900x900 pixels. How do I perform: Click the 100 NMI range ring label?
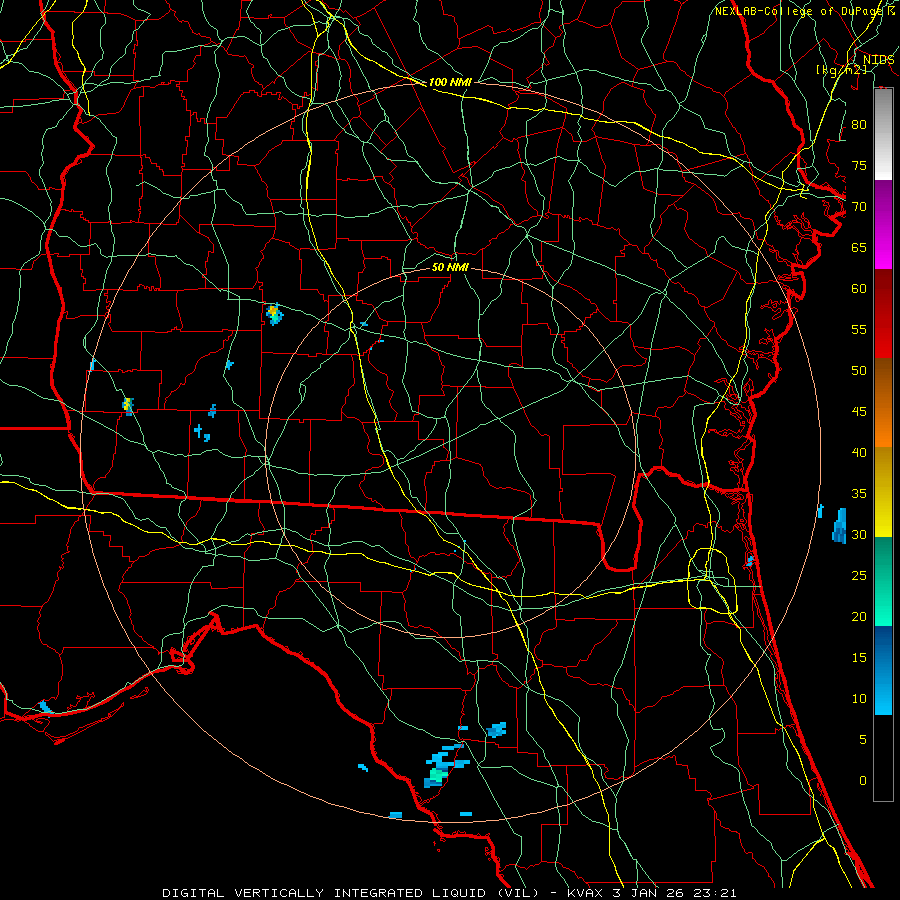[x=450, y=82]
